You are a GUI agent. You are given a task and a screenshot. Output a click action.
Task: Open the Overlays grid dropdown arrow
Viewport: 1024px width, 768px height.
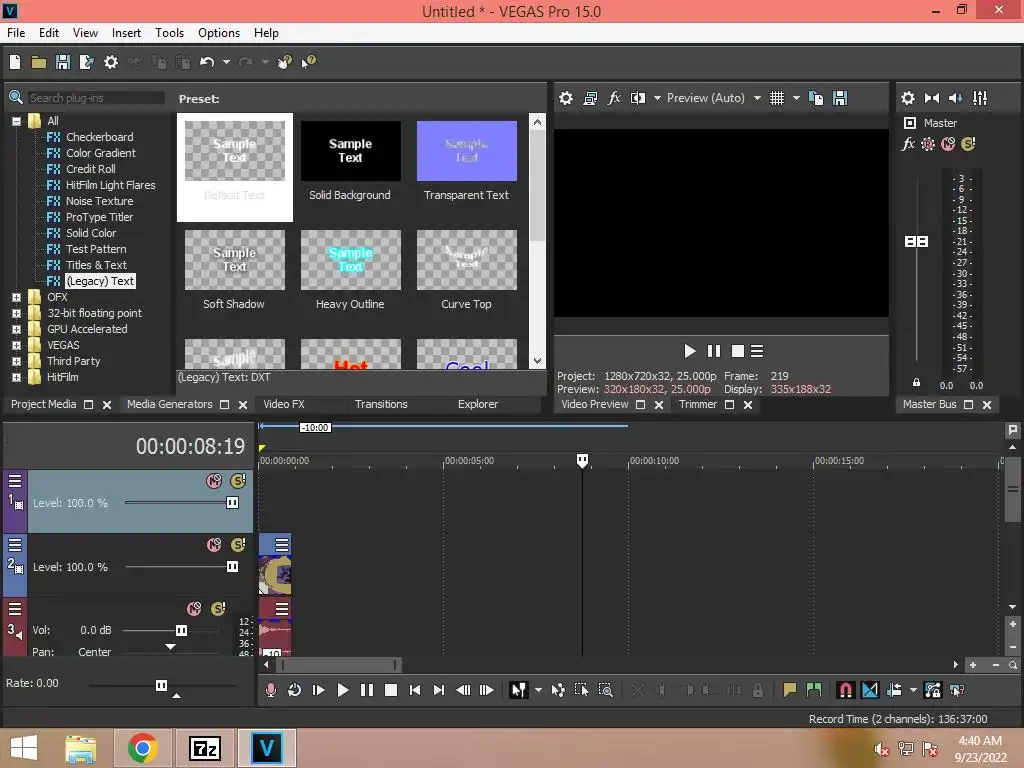796,98
